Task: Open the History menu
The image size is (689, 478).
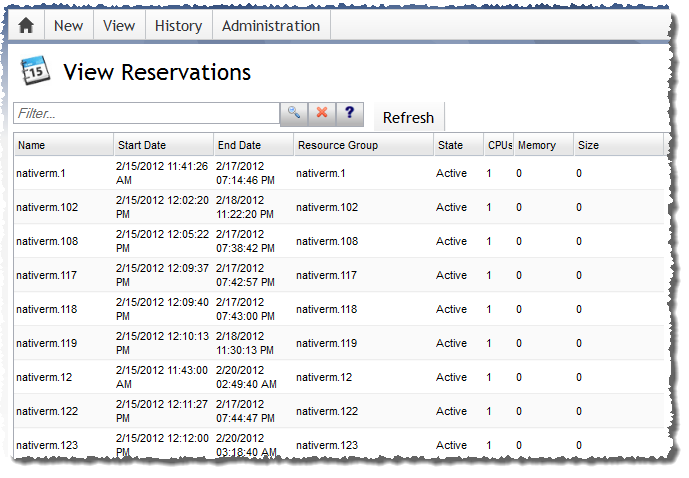Action: coord(178,26)
